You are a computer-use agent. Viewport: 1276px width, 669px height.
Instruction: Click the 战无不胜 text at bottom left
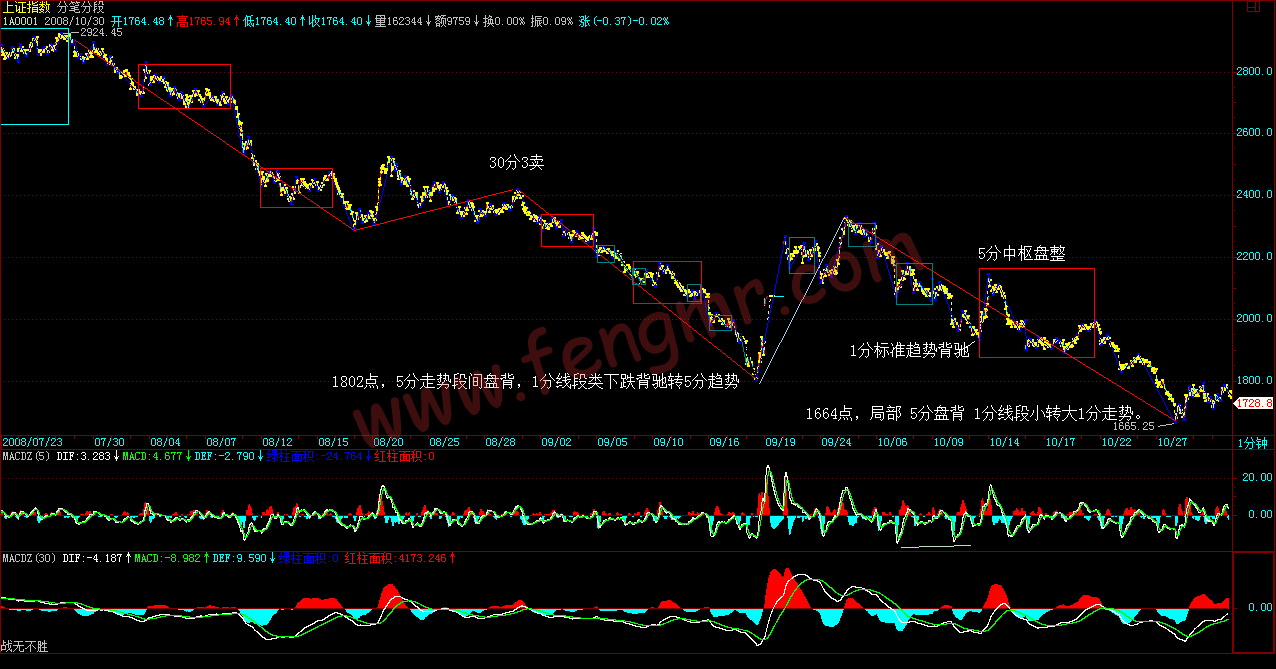point(24,647)
